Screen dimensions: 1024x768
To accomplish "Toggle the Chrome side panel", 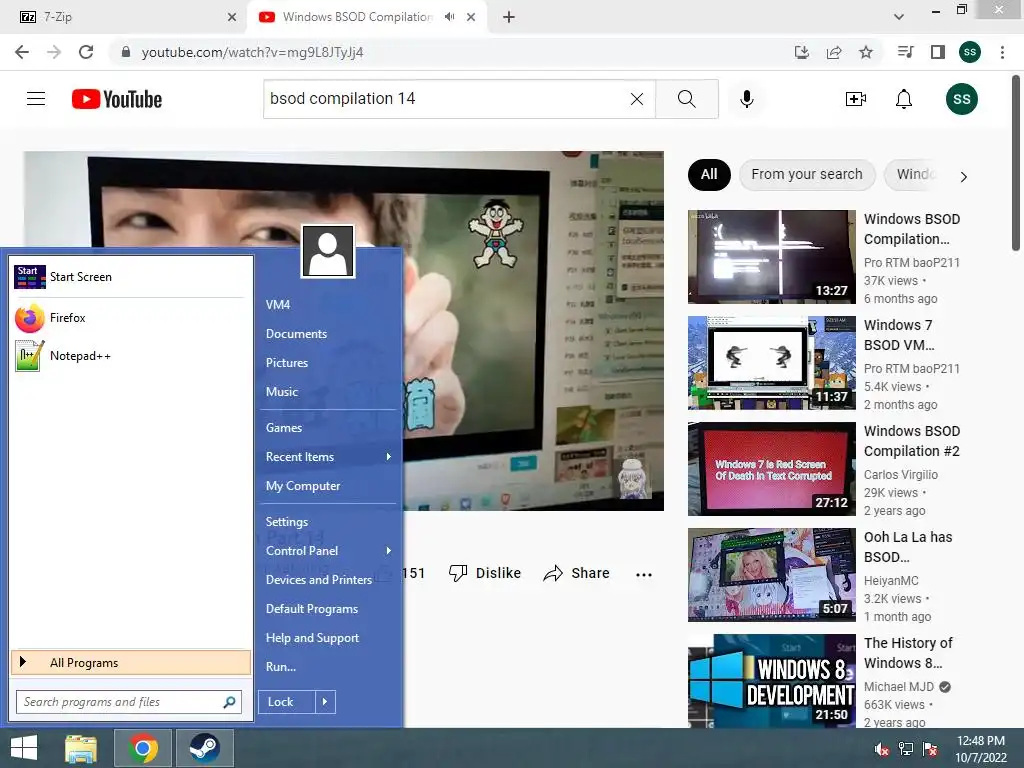I will 938,52.
